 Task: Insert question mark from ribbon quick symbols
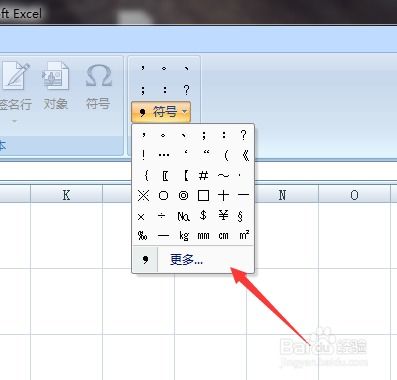[x=186, y=89]
